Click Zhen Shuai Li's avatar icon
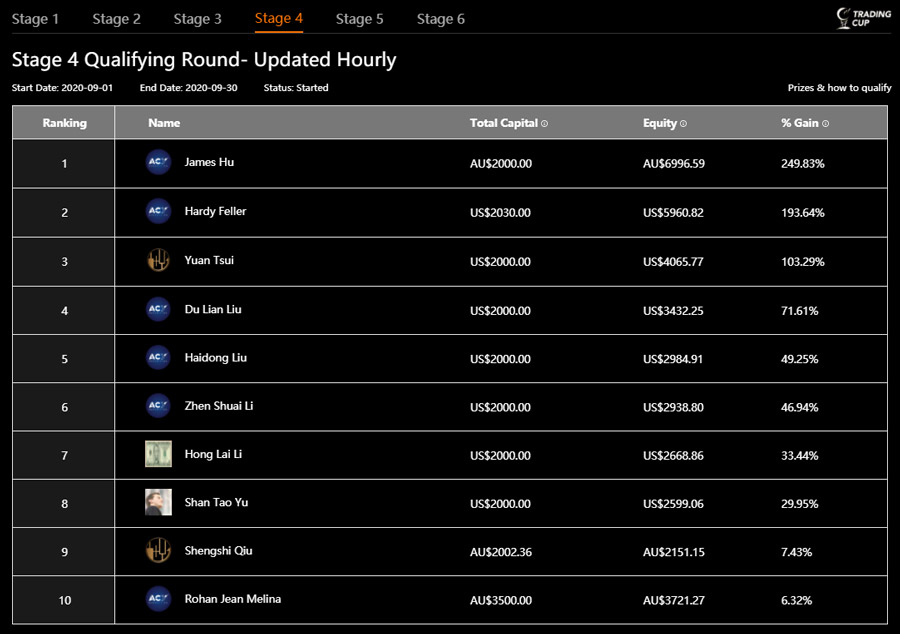The width and height of the screenshot is (900, 634). point(158,406)
